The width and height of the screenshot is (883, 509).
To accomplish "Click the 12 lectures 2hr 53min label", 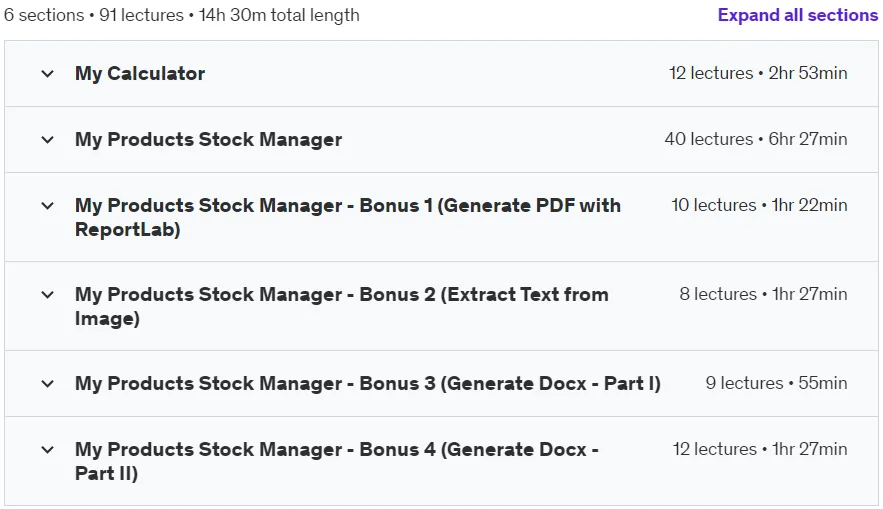I will click(758, 73).
